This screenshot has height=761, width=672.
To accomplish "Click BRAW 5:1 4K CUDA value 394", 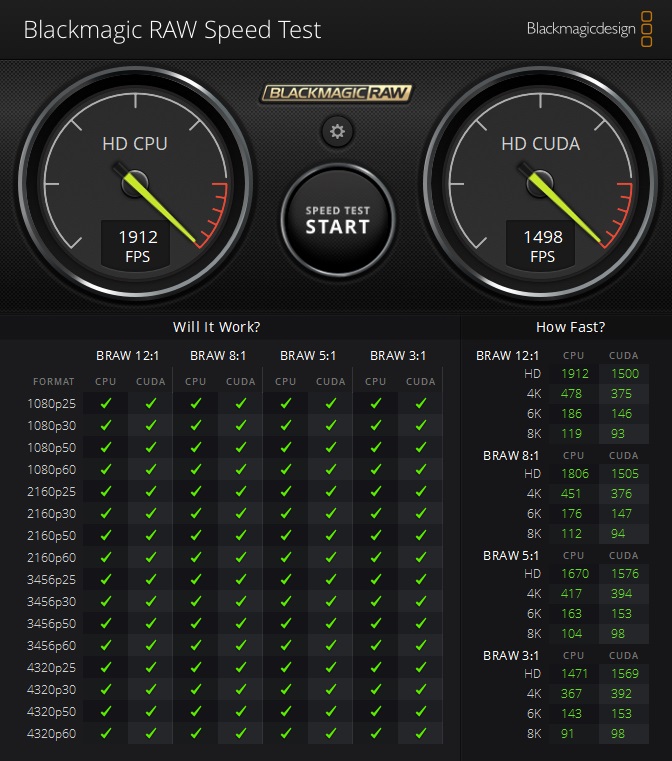I will (x=621, y=594).
